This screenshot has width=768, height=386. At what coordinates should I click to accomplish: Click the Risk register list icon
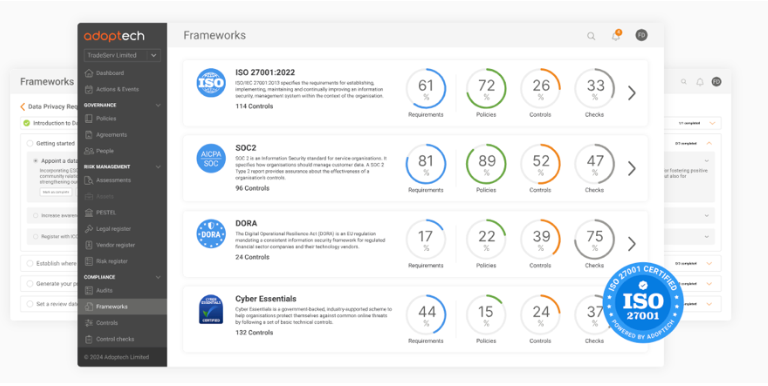tap(89, 261)
